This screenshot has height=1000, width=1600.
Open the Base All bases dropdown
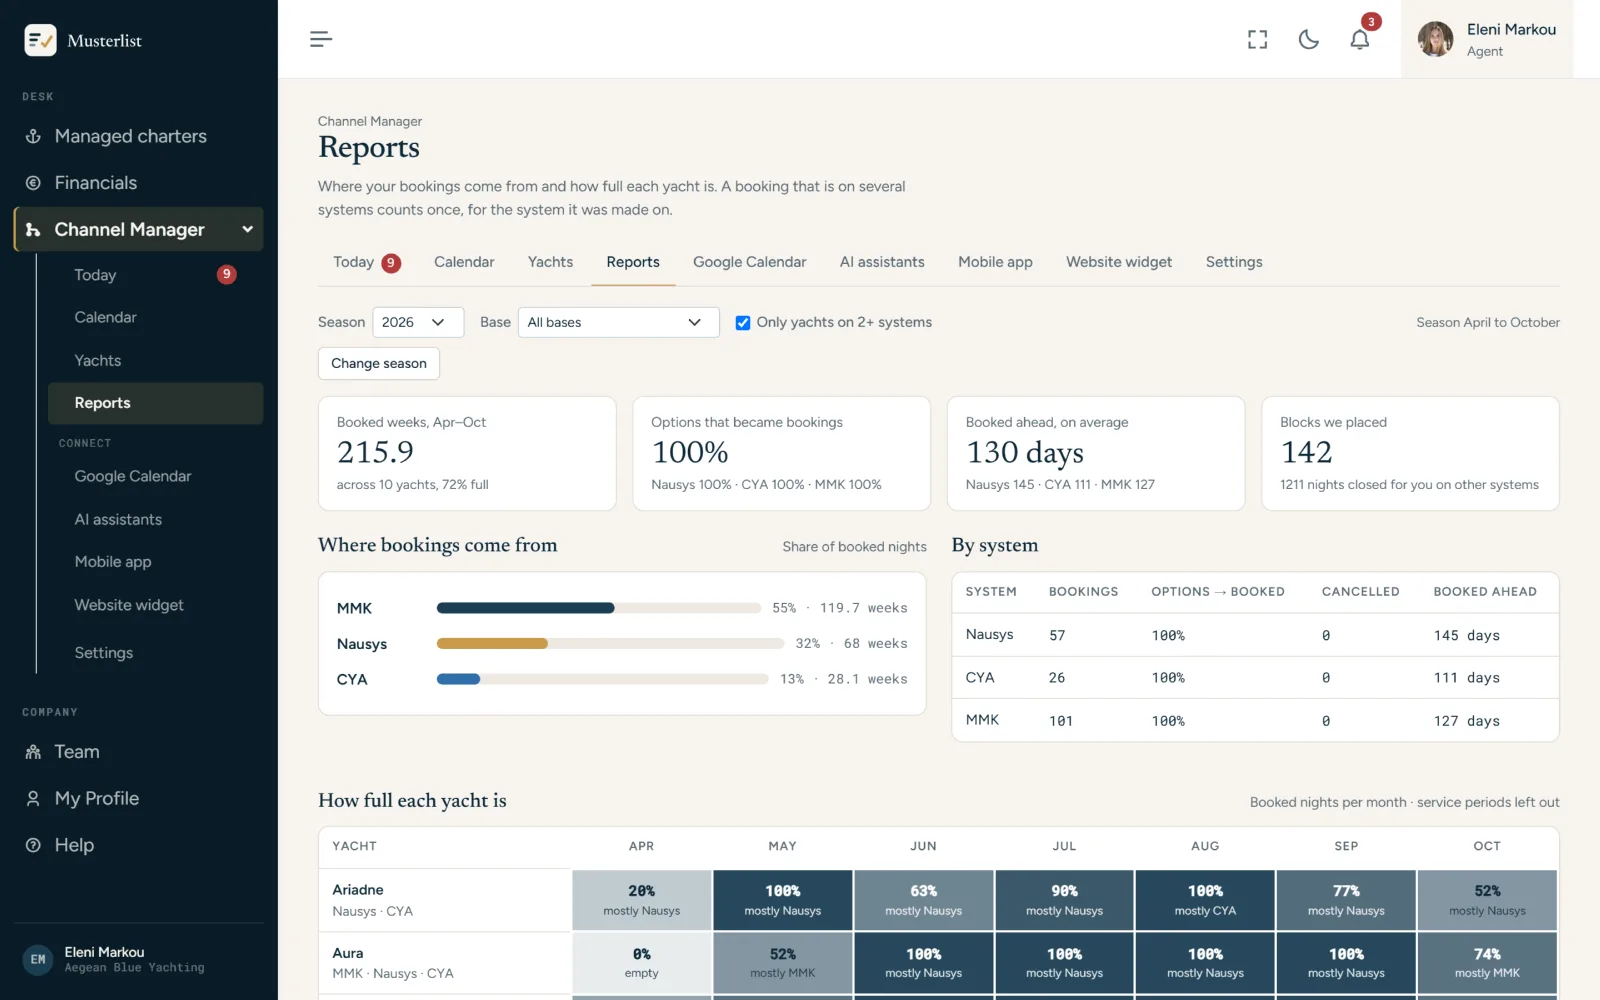click(x=619, y=322)
